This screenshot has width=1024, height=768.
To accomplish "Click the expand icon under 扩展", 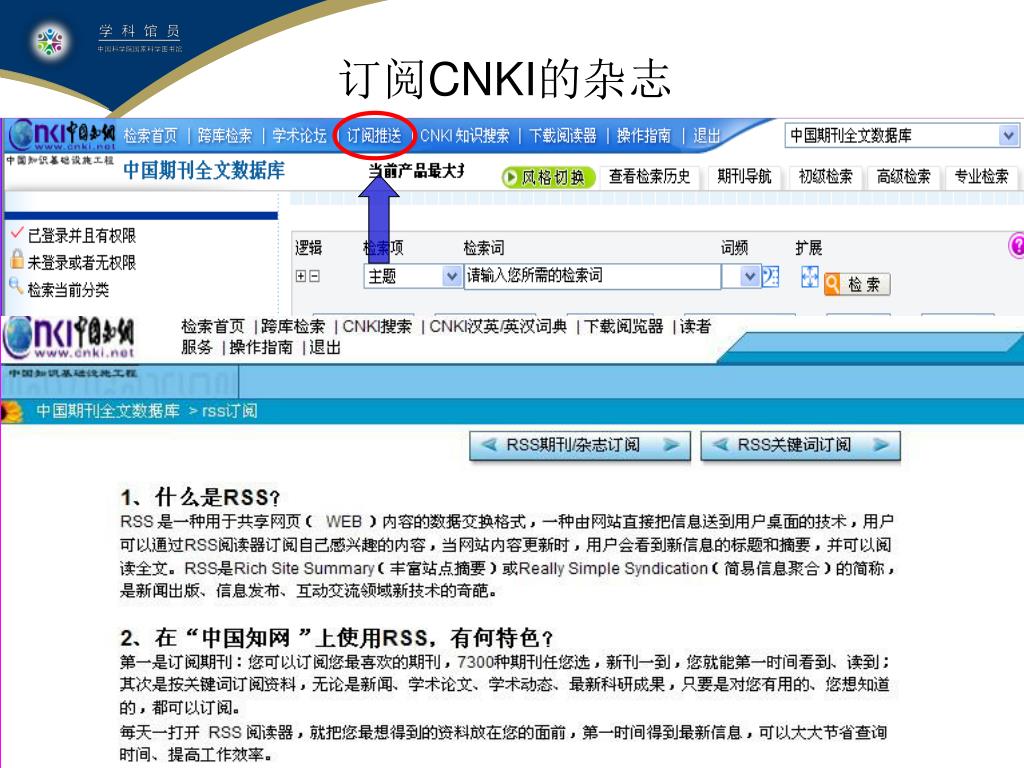I will pos(810,277).
